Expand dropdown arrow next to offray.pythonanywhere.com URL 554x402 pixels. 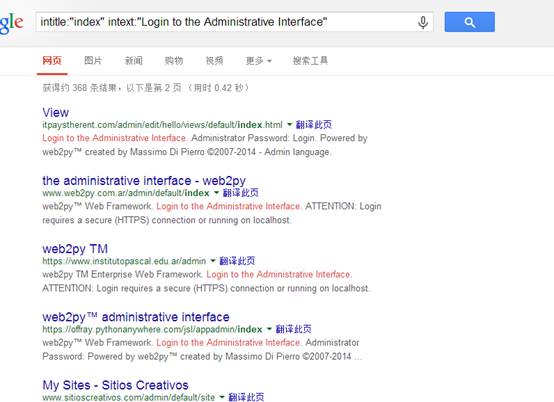(x=269, y=329)
